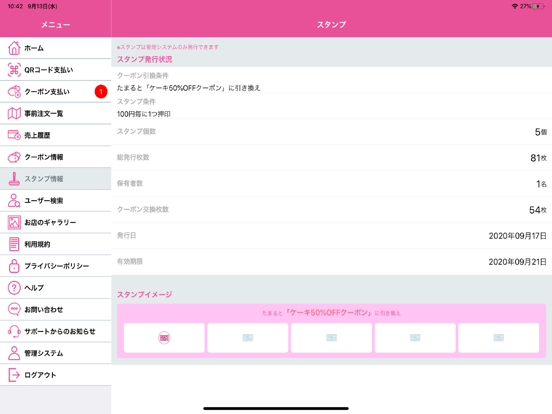Viewport: 552px width, 414px height.
Task: Open ユーザー検索 menu item
Action: pos(56,200)
